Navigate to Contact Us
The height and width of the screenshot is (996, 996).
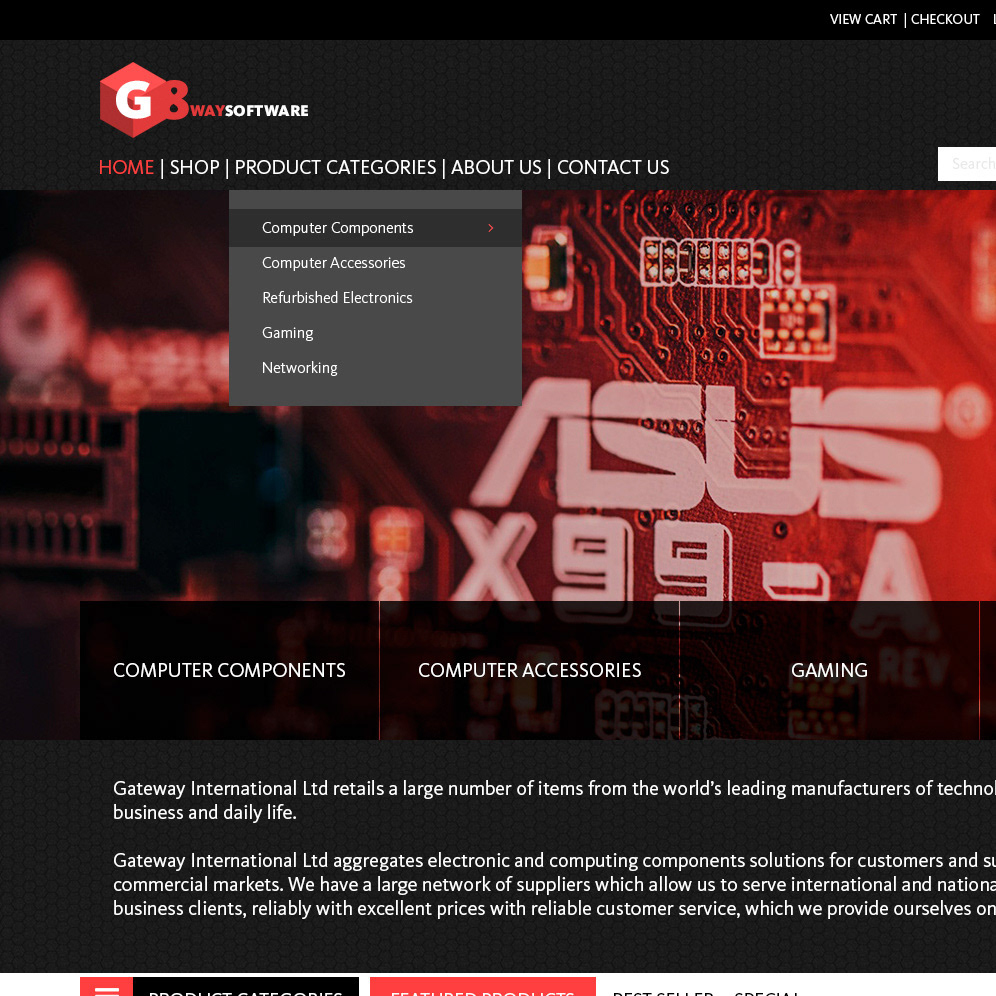613,167
